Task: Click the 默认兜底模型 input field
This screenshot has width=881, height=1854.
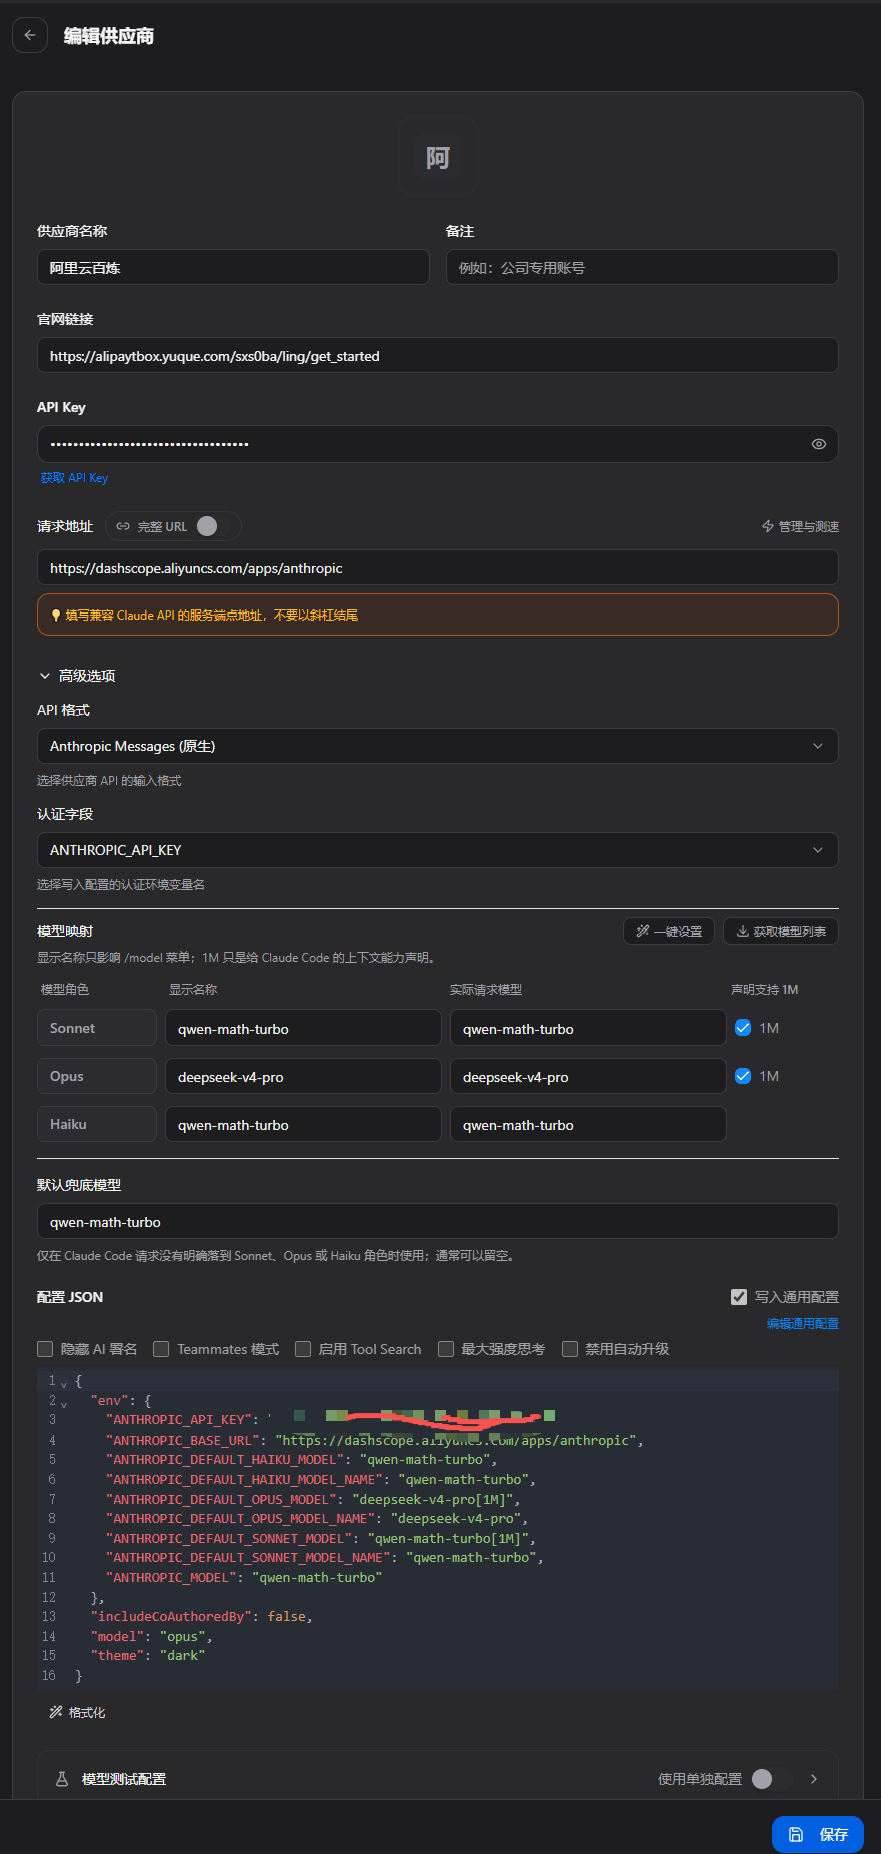Action: pyautogui.click(x=438, y=1222)
